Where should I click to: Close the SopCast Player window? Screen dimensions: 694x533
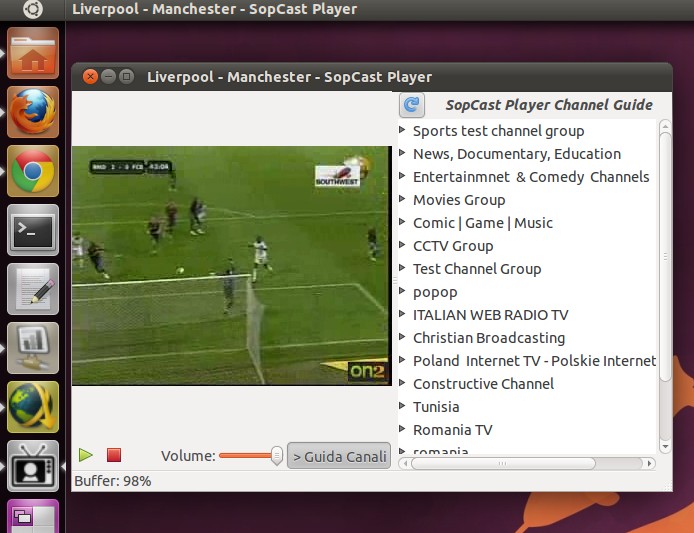90,77
